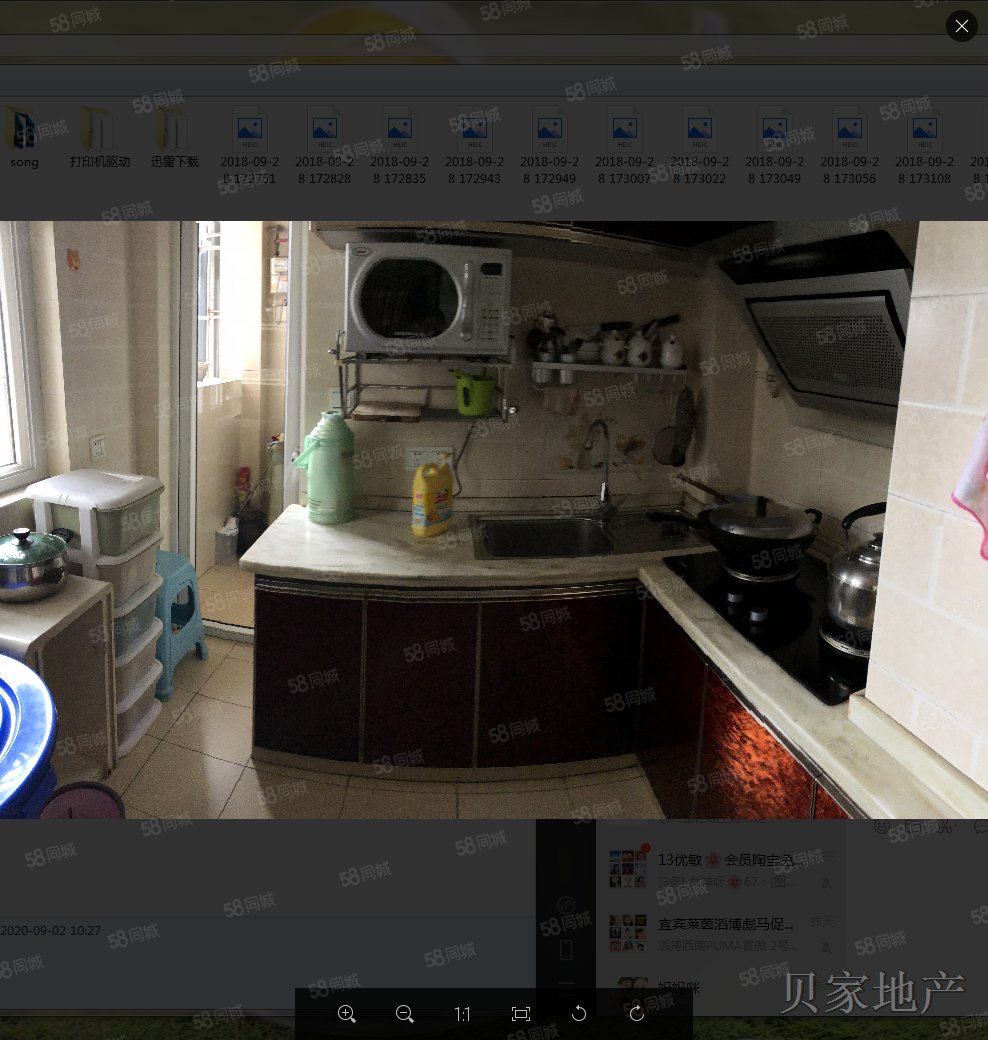Select file 2018-09-28 173007
Screen dimensions: 988x1040
[x=624, y=143]
